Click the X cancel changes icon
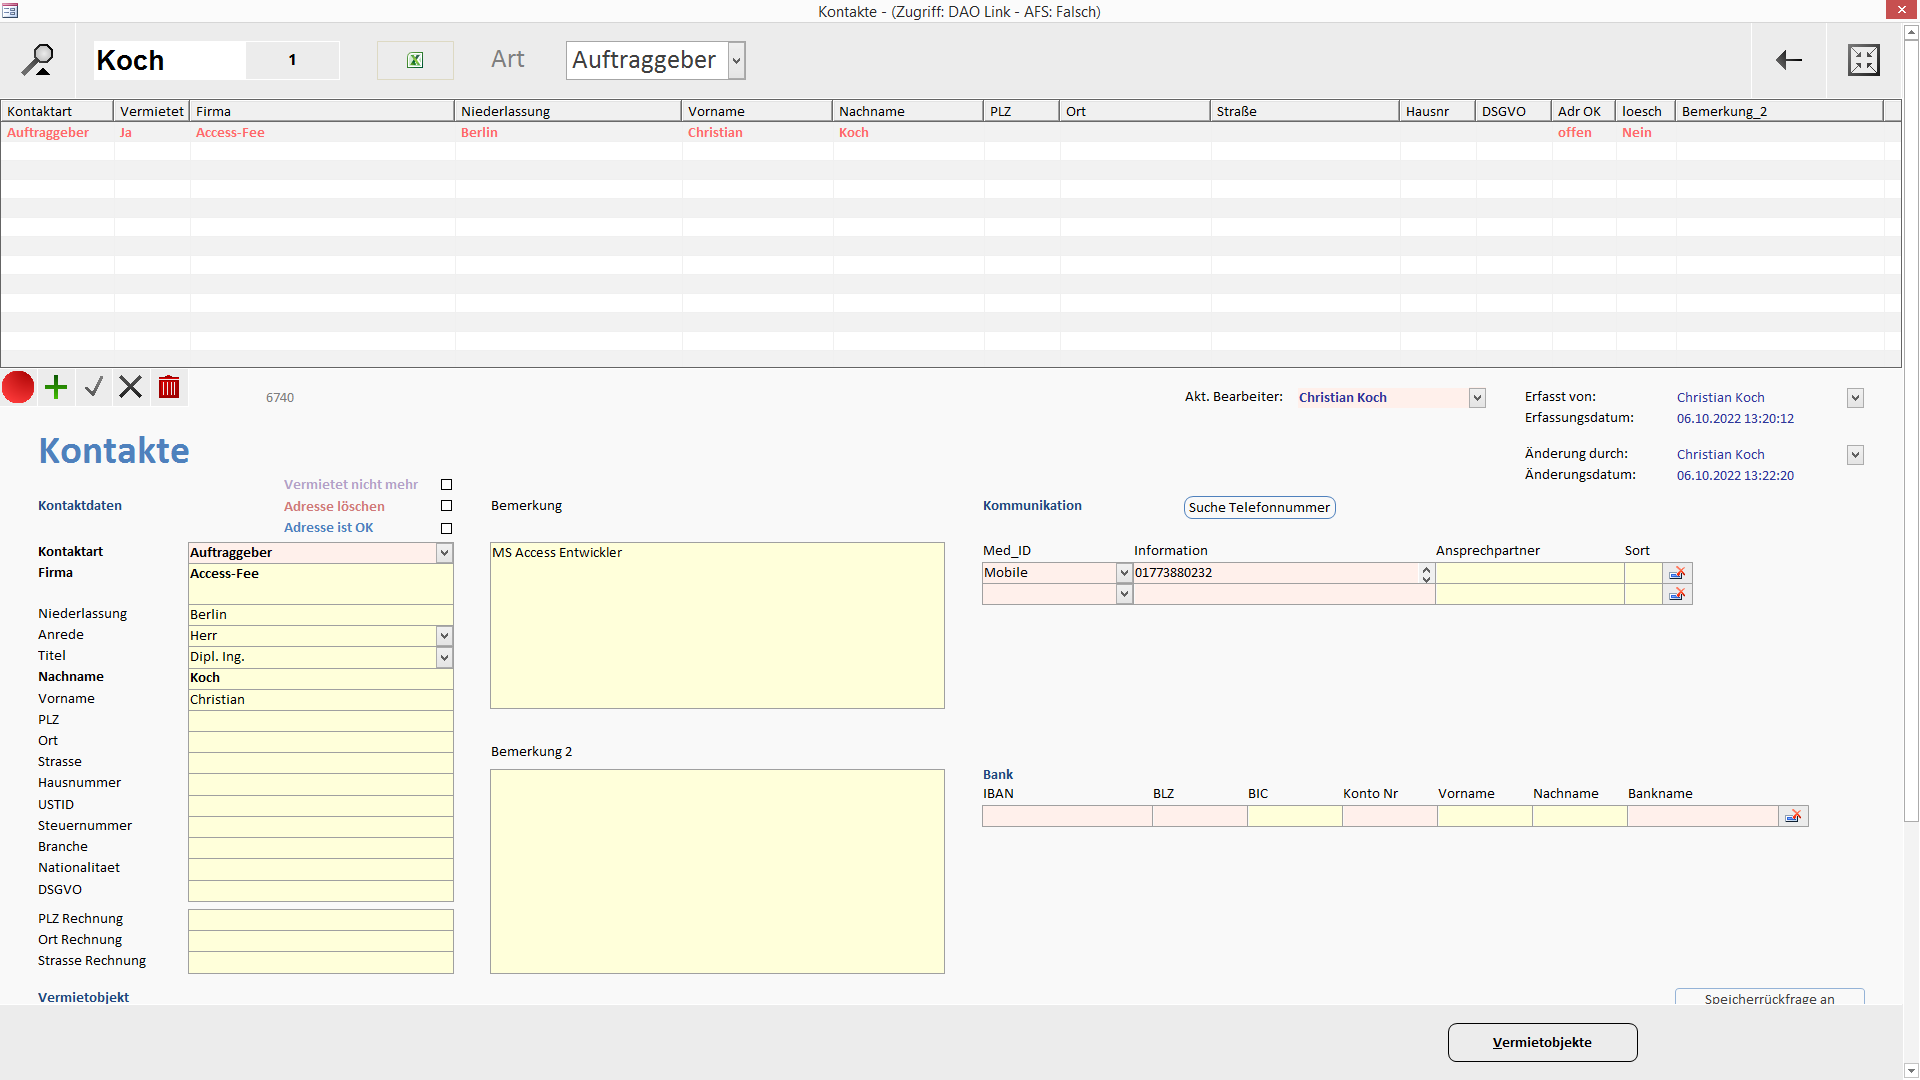This screenshot has width=1920, height=1080. coord(131,387)
